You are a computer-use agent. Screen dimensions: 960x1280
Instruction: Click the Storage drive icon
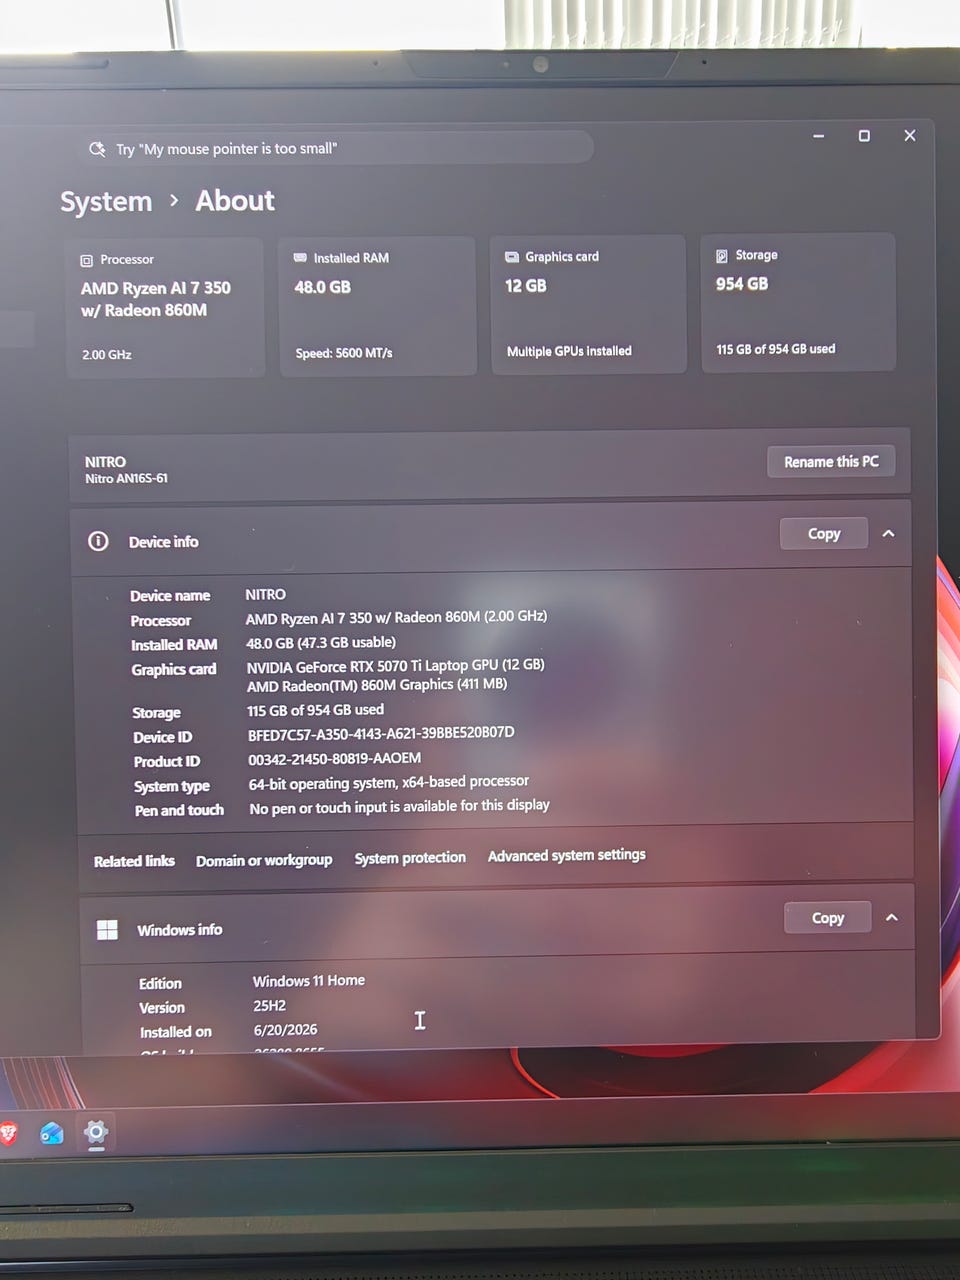coord(722,256)
